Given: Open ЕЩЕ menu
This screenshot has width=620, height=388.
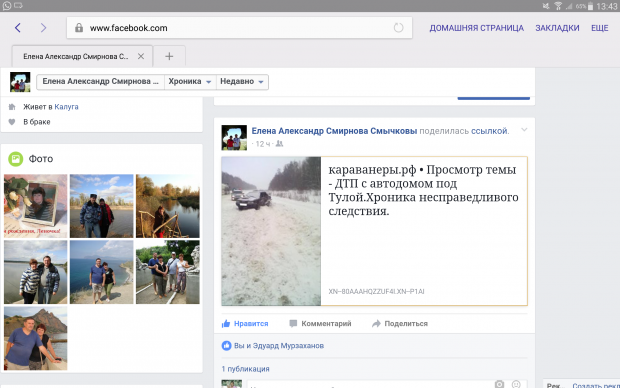Looking at the screenshot, I should tap(599, 28).
